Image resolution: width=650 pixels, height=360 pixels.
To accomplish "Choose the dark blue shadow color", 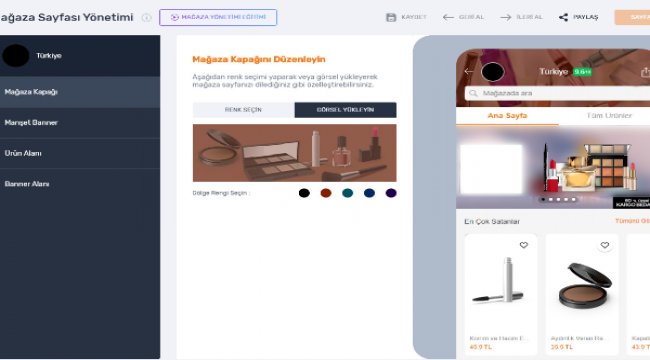I will (369, 193).
